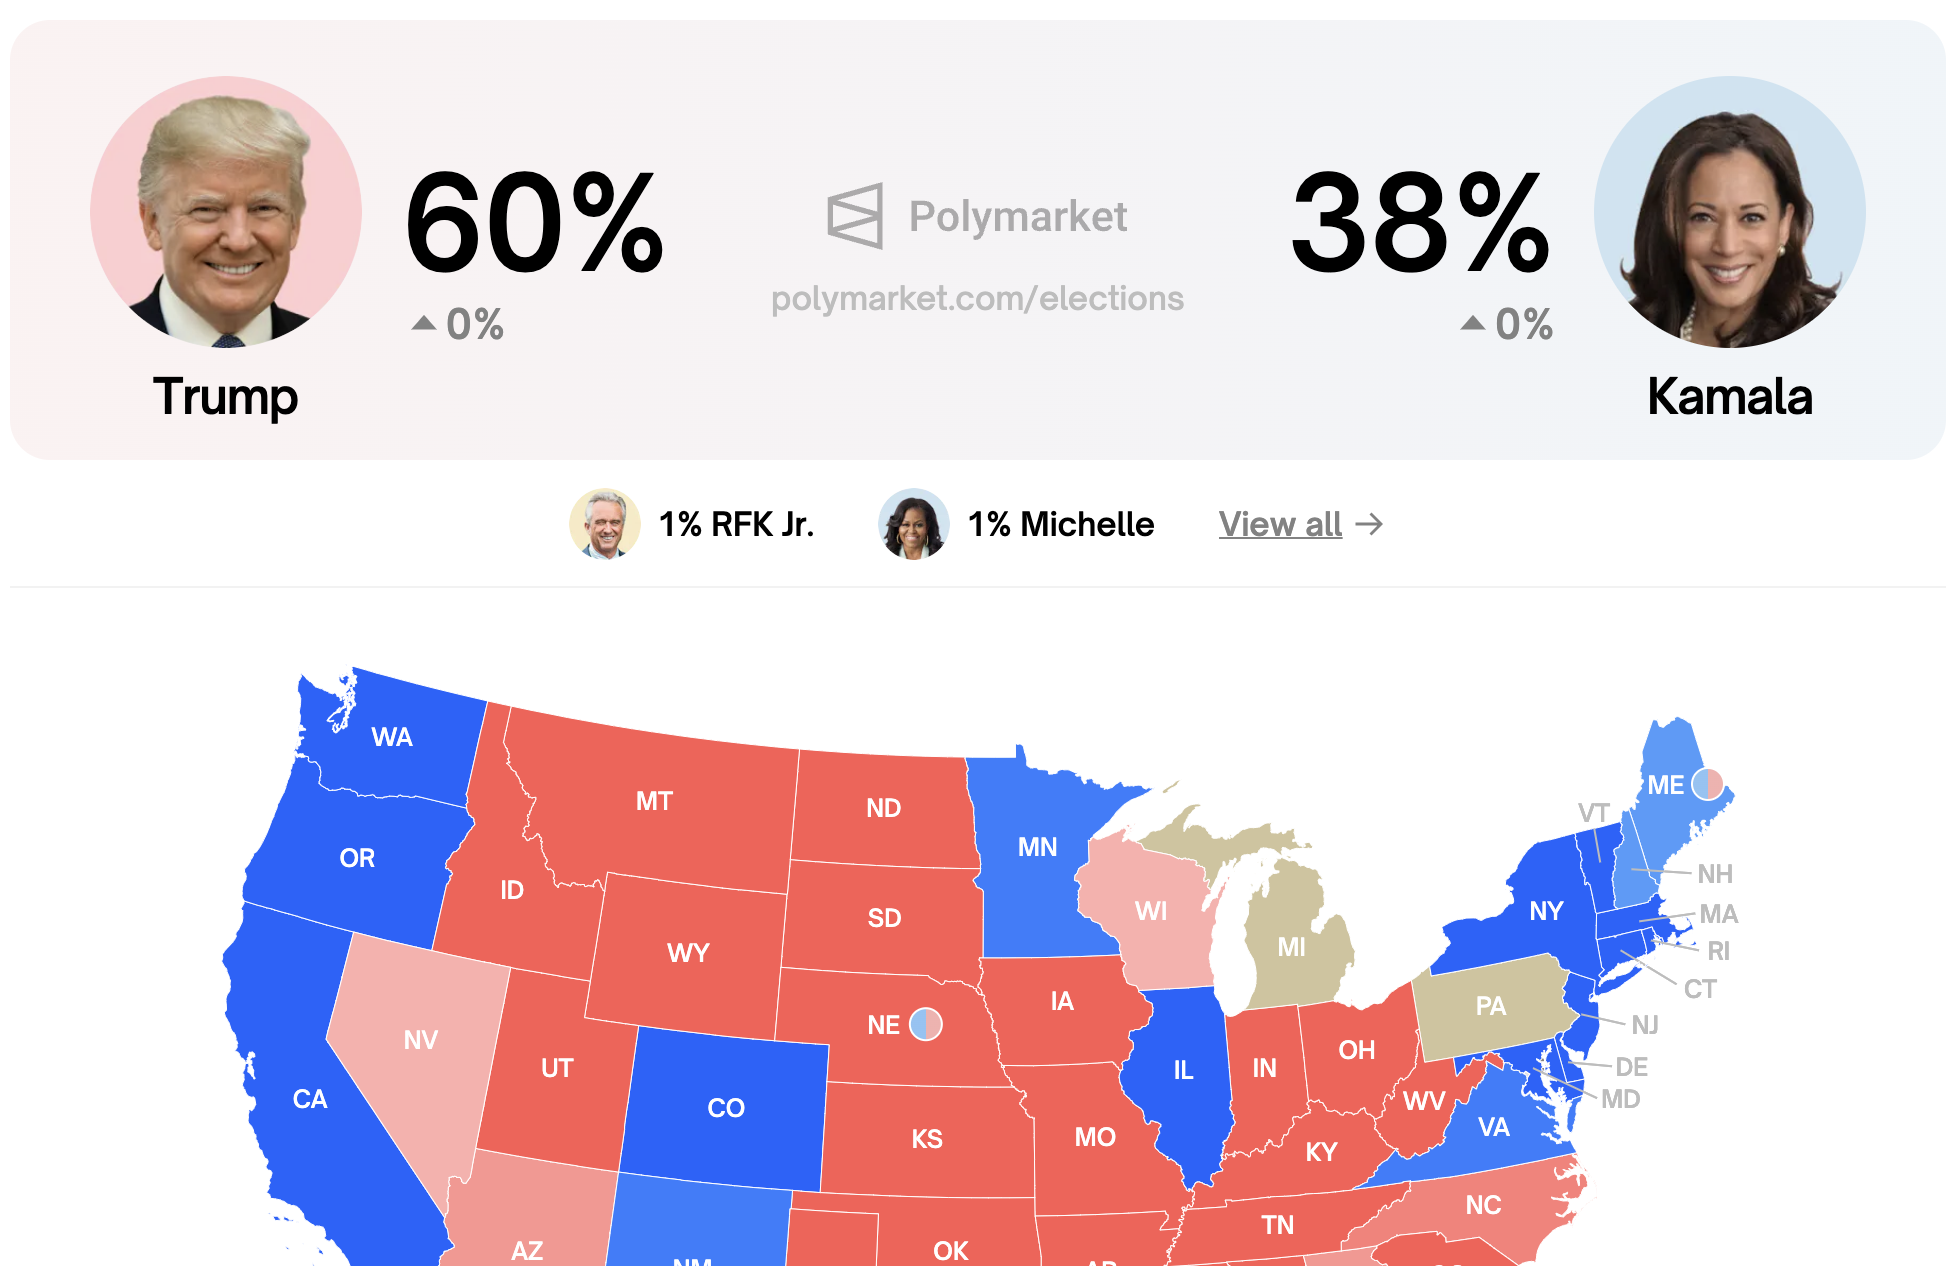Click Michelle's small avatar

pyautogui.click(x=913, y=524)
